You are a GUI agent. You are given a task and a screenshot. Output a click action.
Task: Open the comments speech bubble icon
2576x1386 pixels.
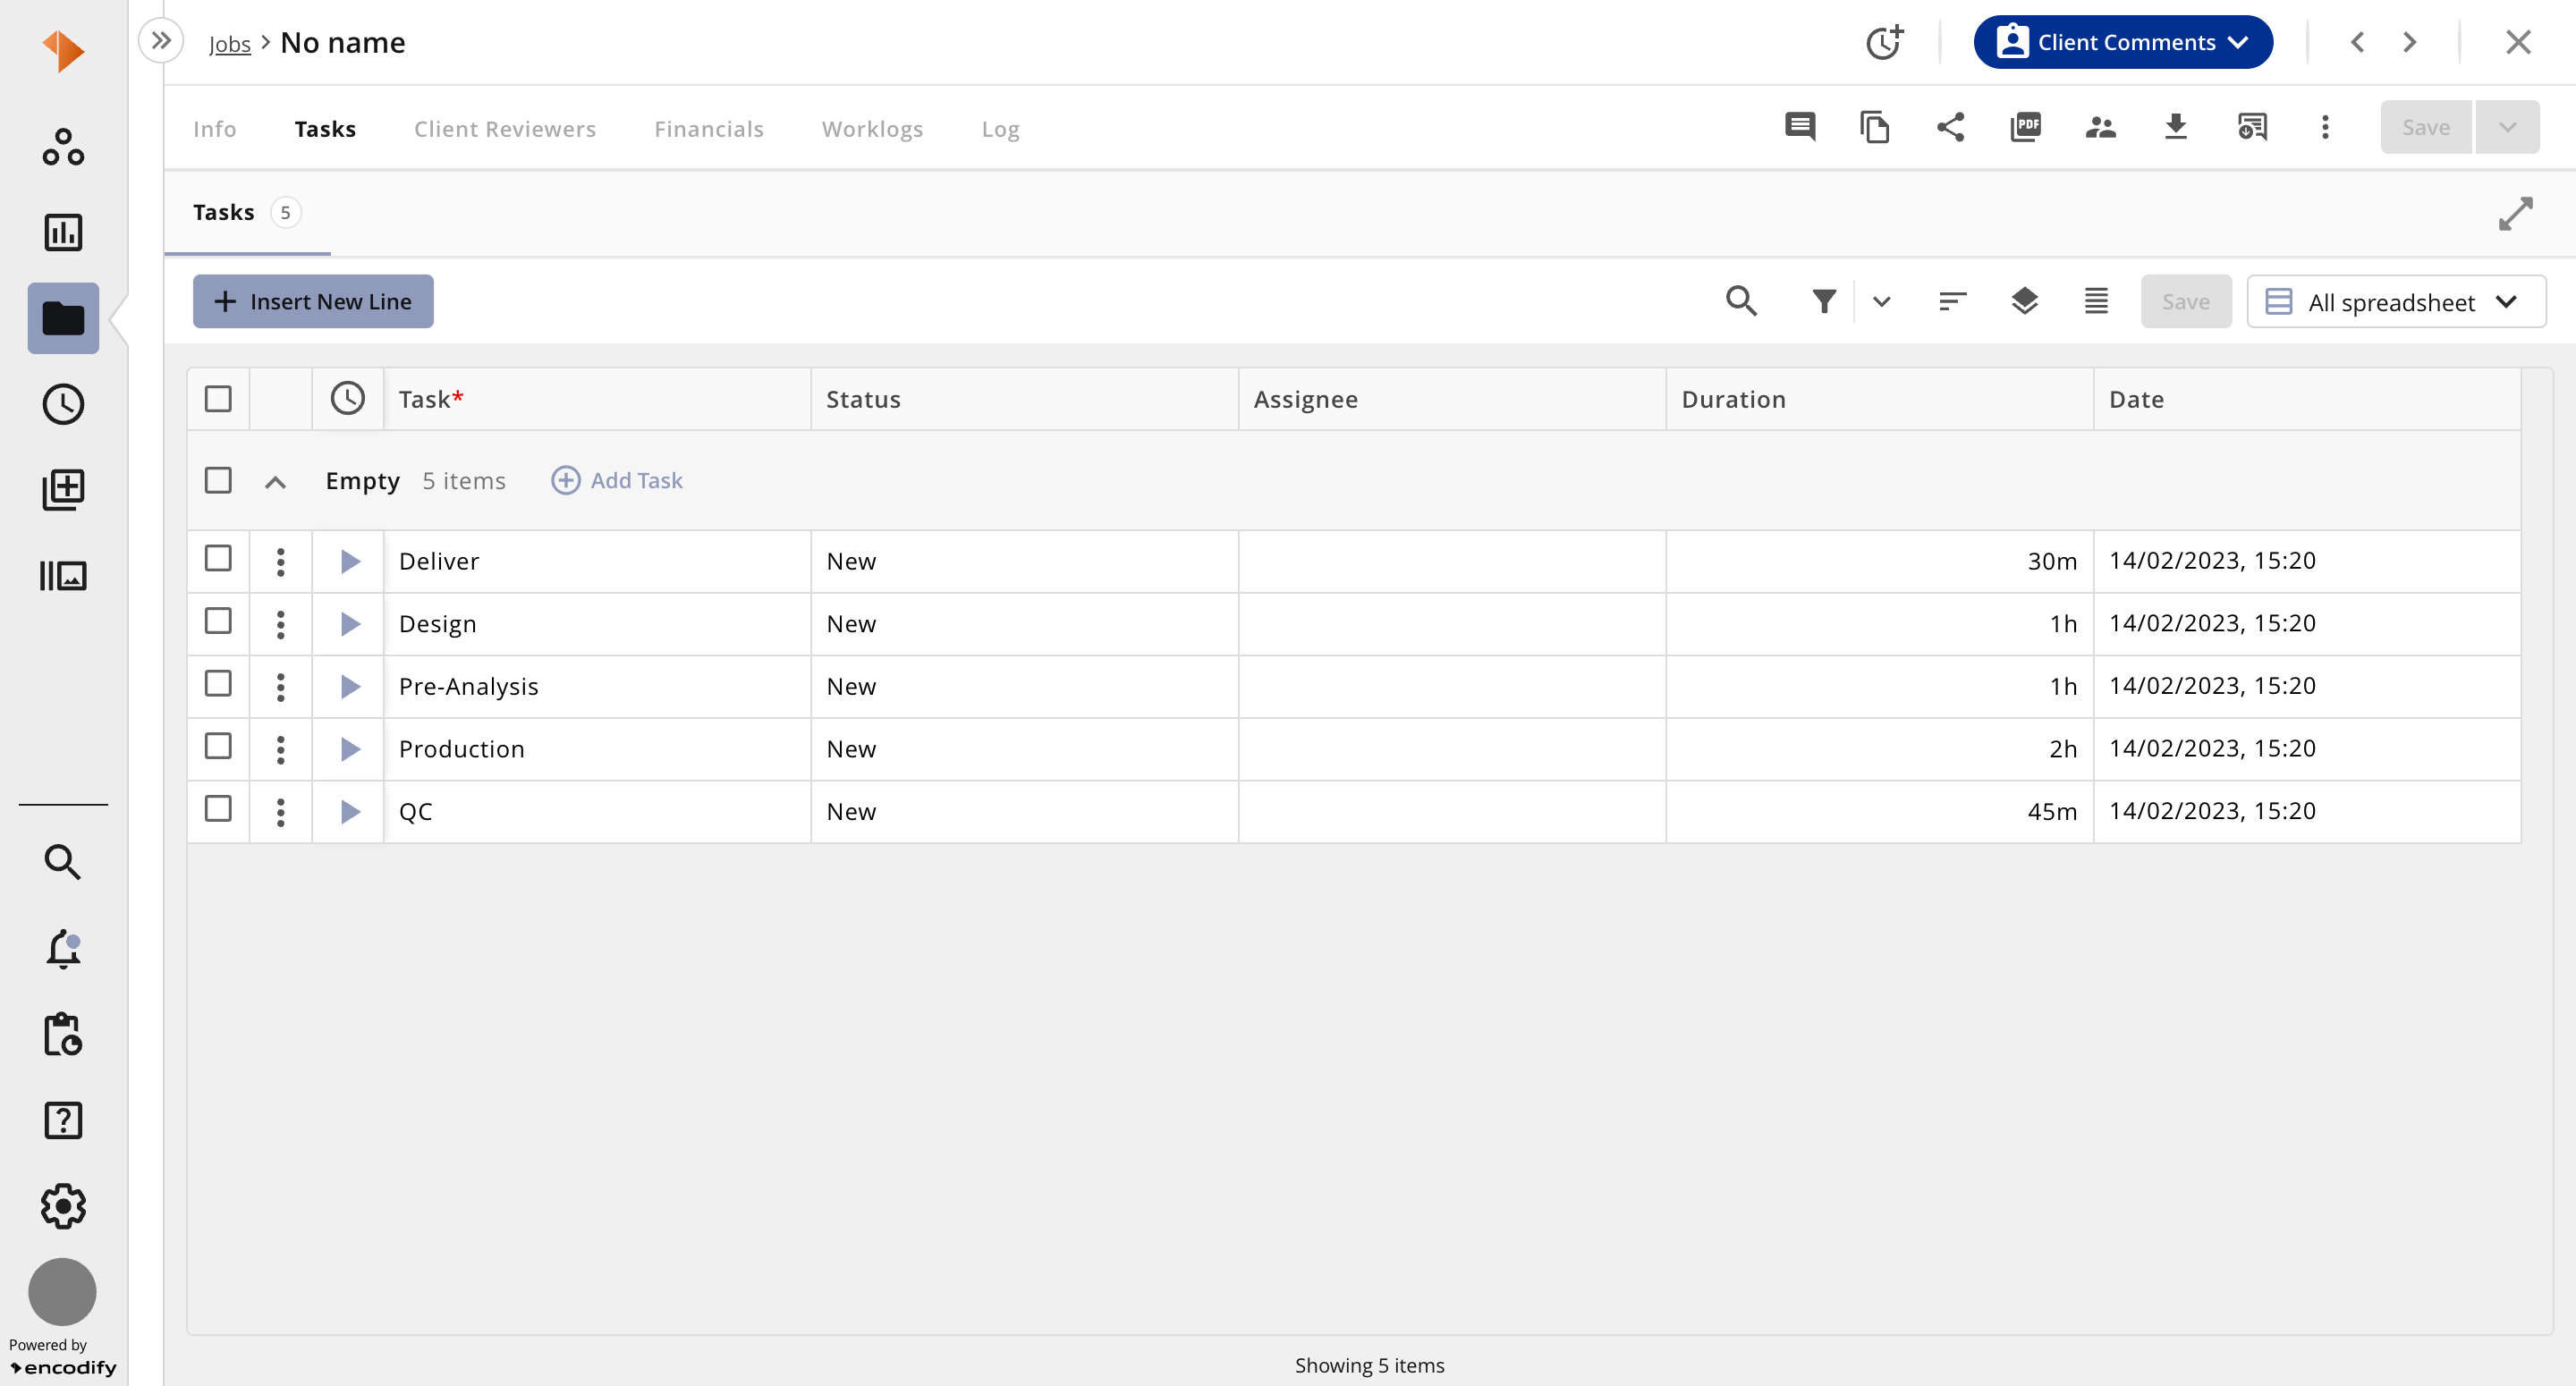(x=1800, y=127)
